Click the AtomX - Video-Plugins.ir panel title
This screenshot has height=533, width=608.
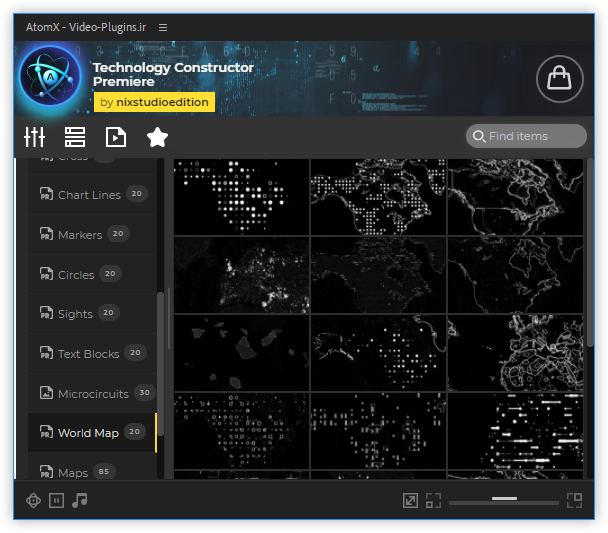point(86,27)
